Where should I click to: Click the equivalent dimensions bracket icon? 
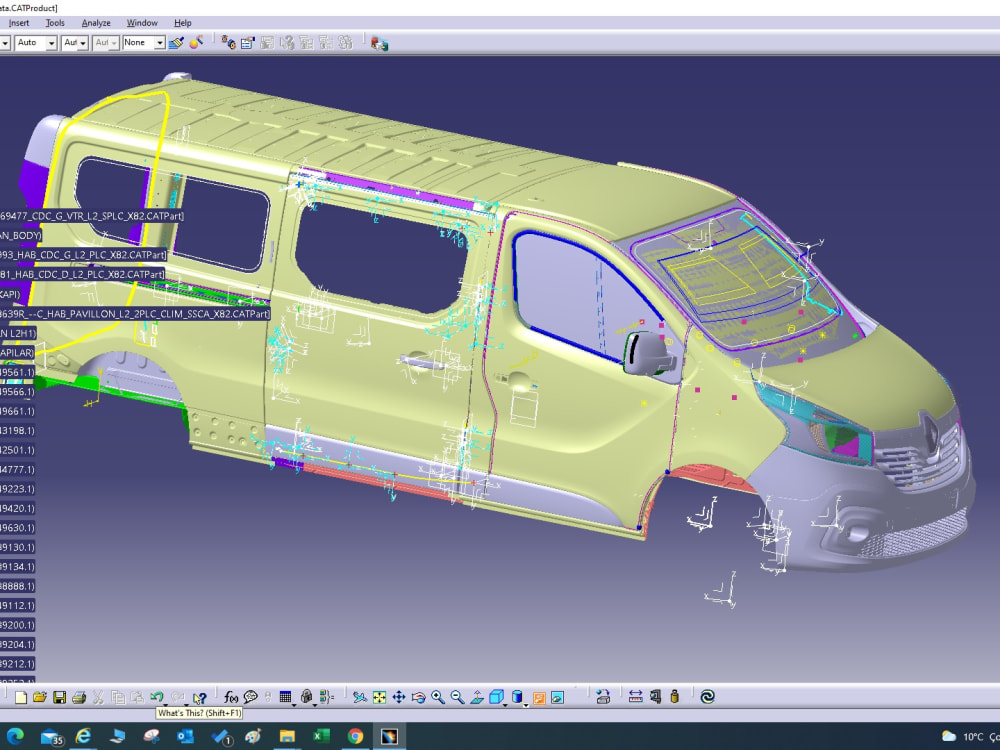tap(327, 697)
